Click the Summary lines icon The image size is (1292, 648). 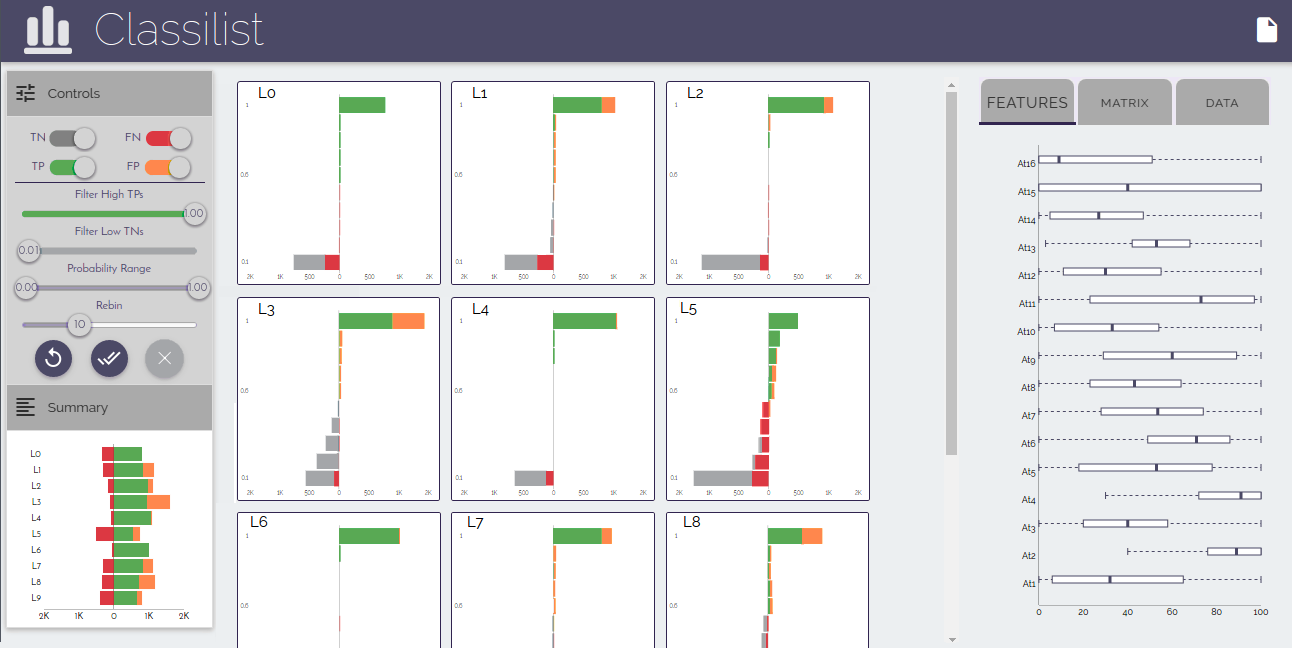(x=26, y=407)
